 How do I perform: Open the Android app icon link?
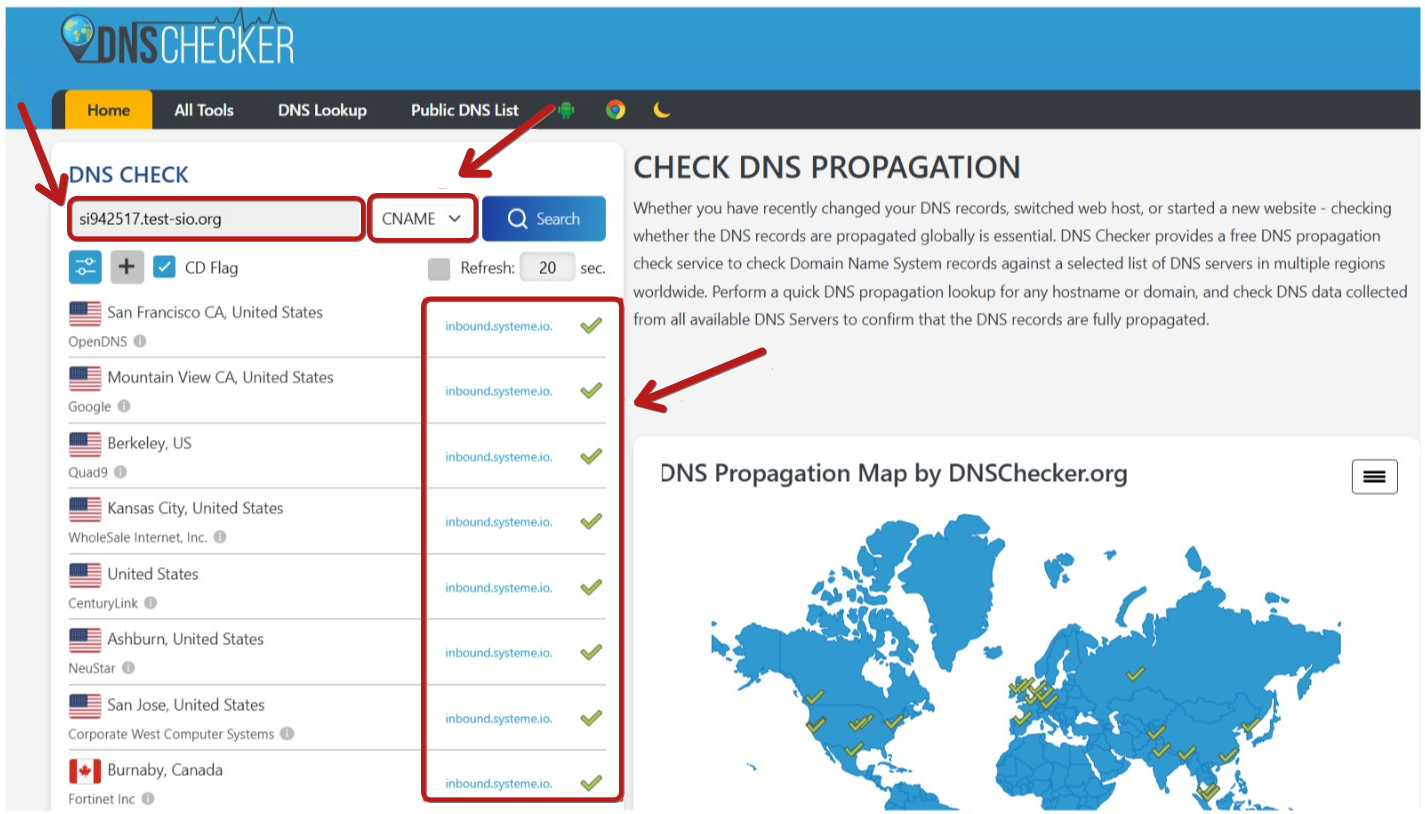(x=566, y=110)
